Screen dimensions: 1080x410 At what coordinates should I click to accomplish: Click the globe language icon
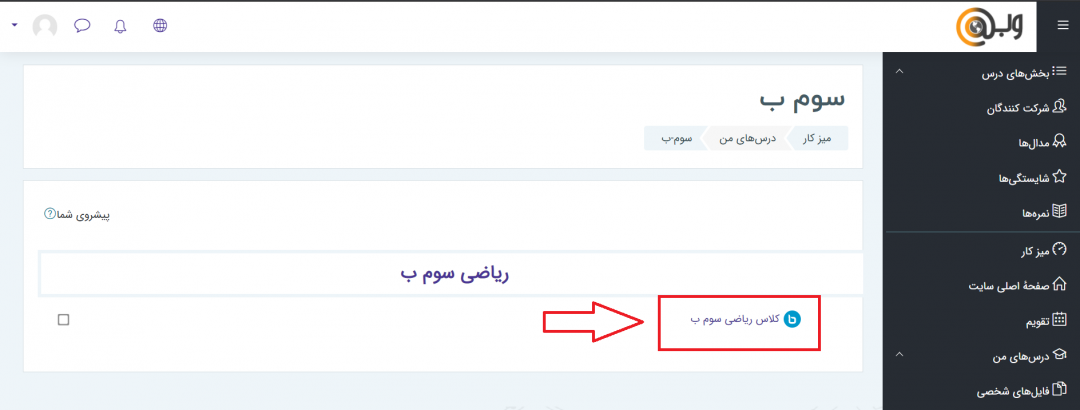160,25
